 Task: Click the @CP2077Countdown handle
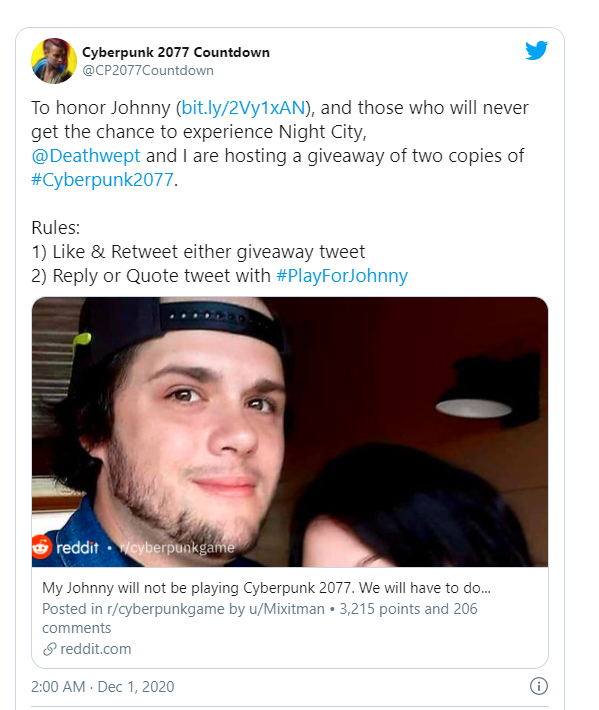148,71
